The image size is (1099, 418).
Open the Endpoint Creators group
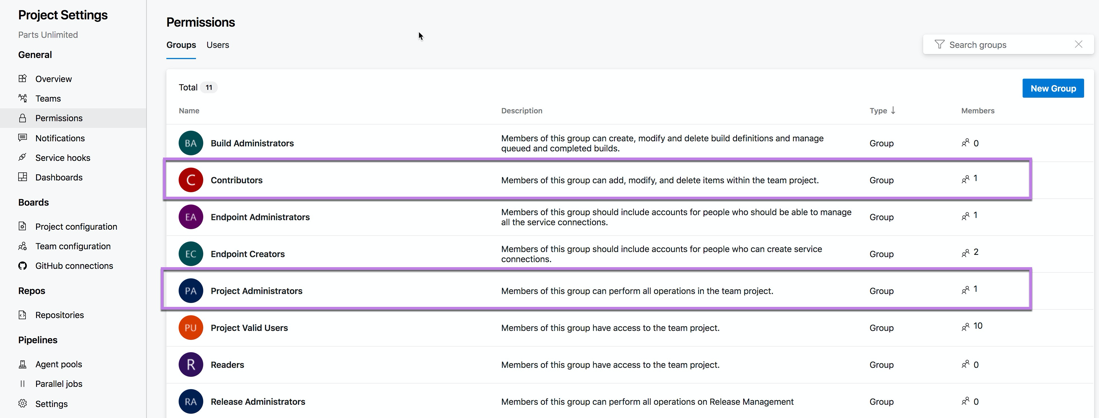[x=247, y=254]
